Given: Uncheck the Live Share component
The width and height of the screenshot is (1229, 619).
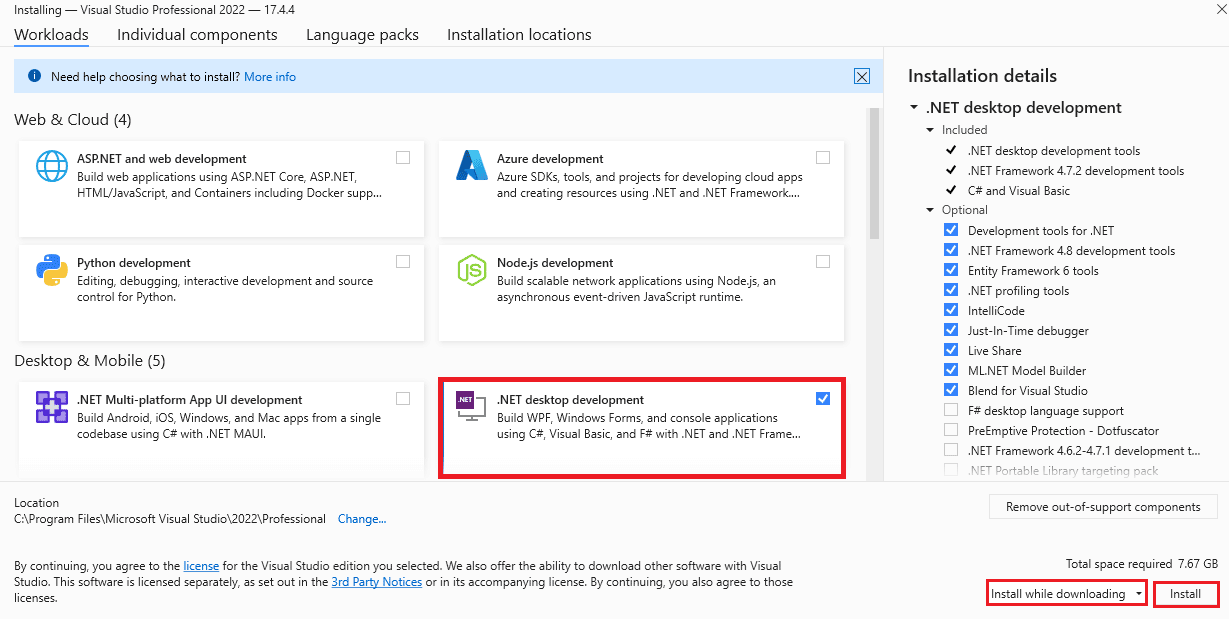Looking at the screenshot, I should [951, 350].
